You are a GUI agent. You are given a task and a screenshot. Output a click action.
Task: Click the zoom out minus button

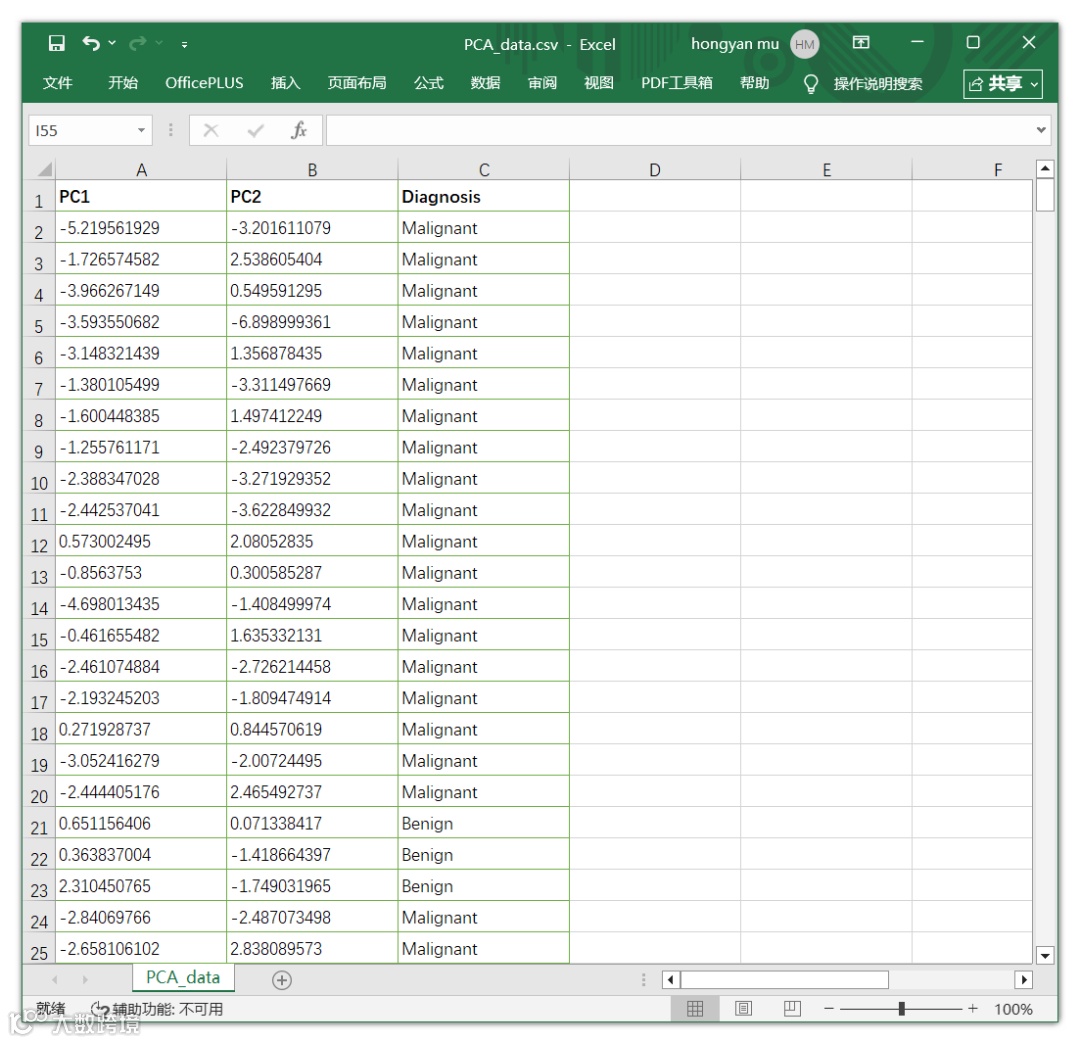(x=829, y=1009)
